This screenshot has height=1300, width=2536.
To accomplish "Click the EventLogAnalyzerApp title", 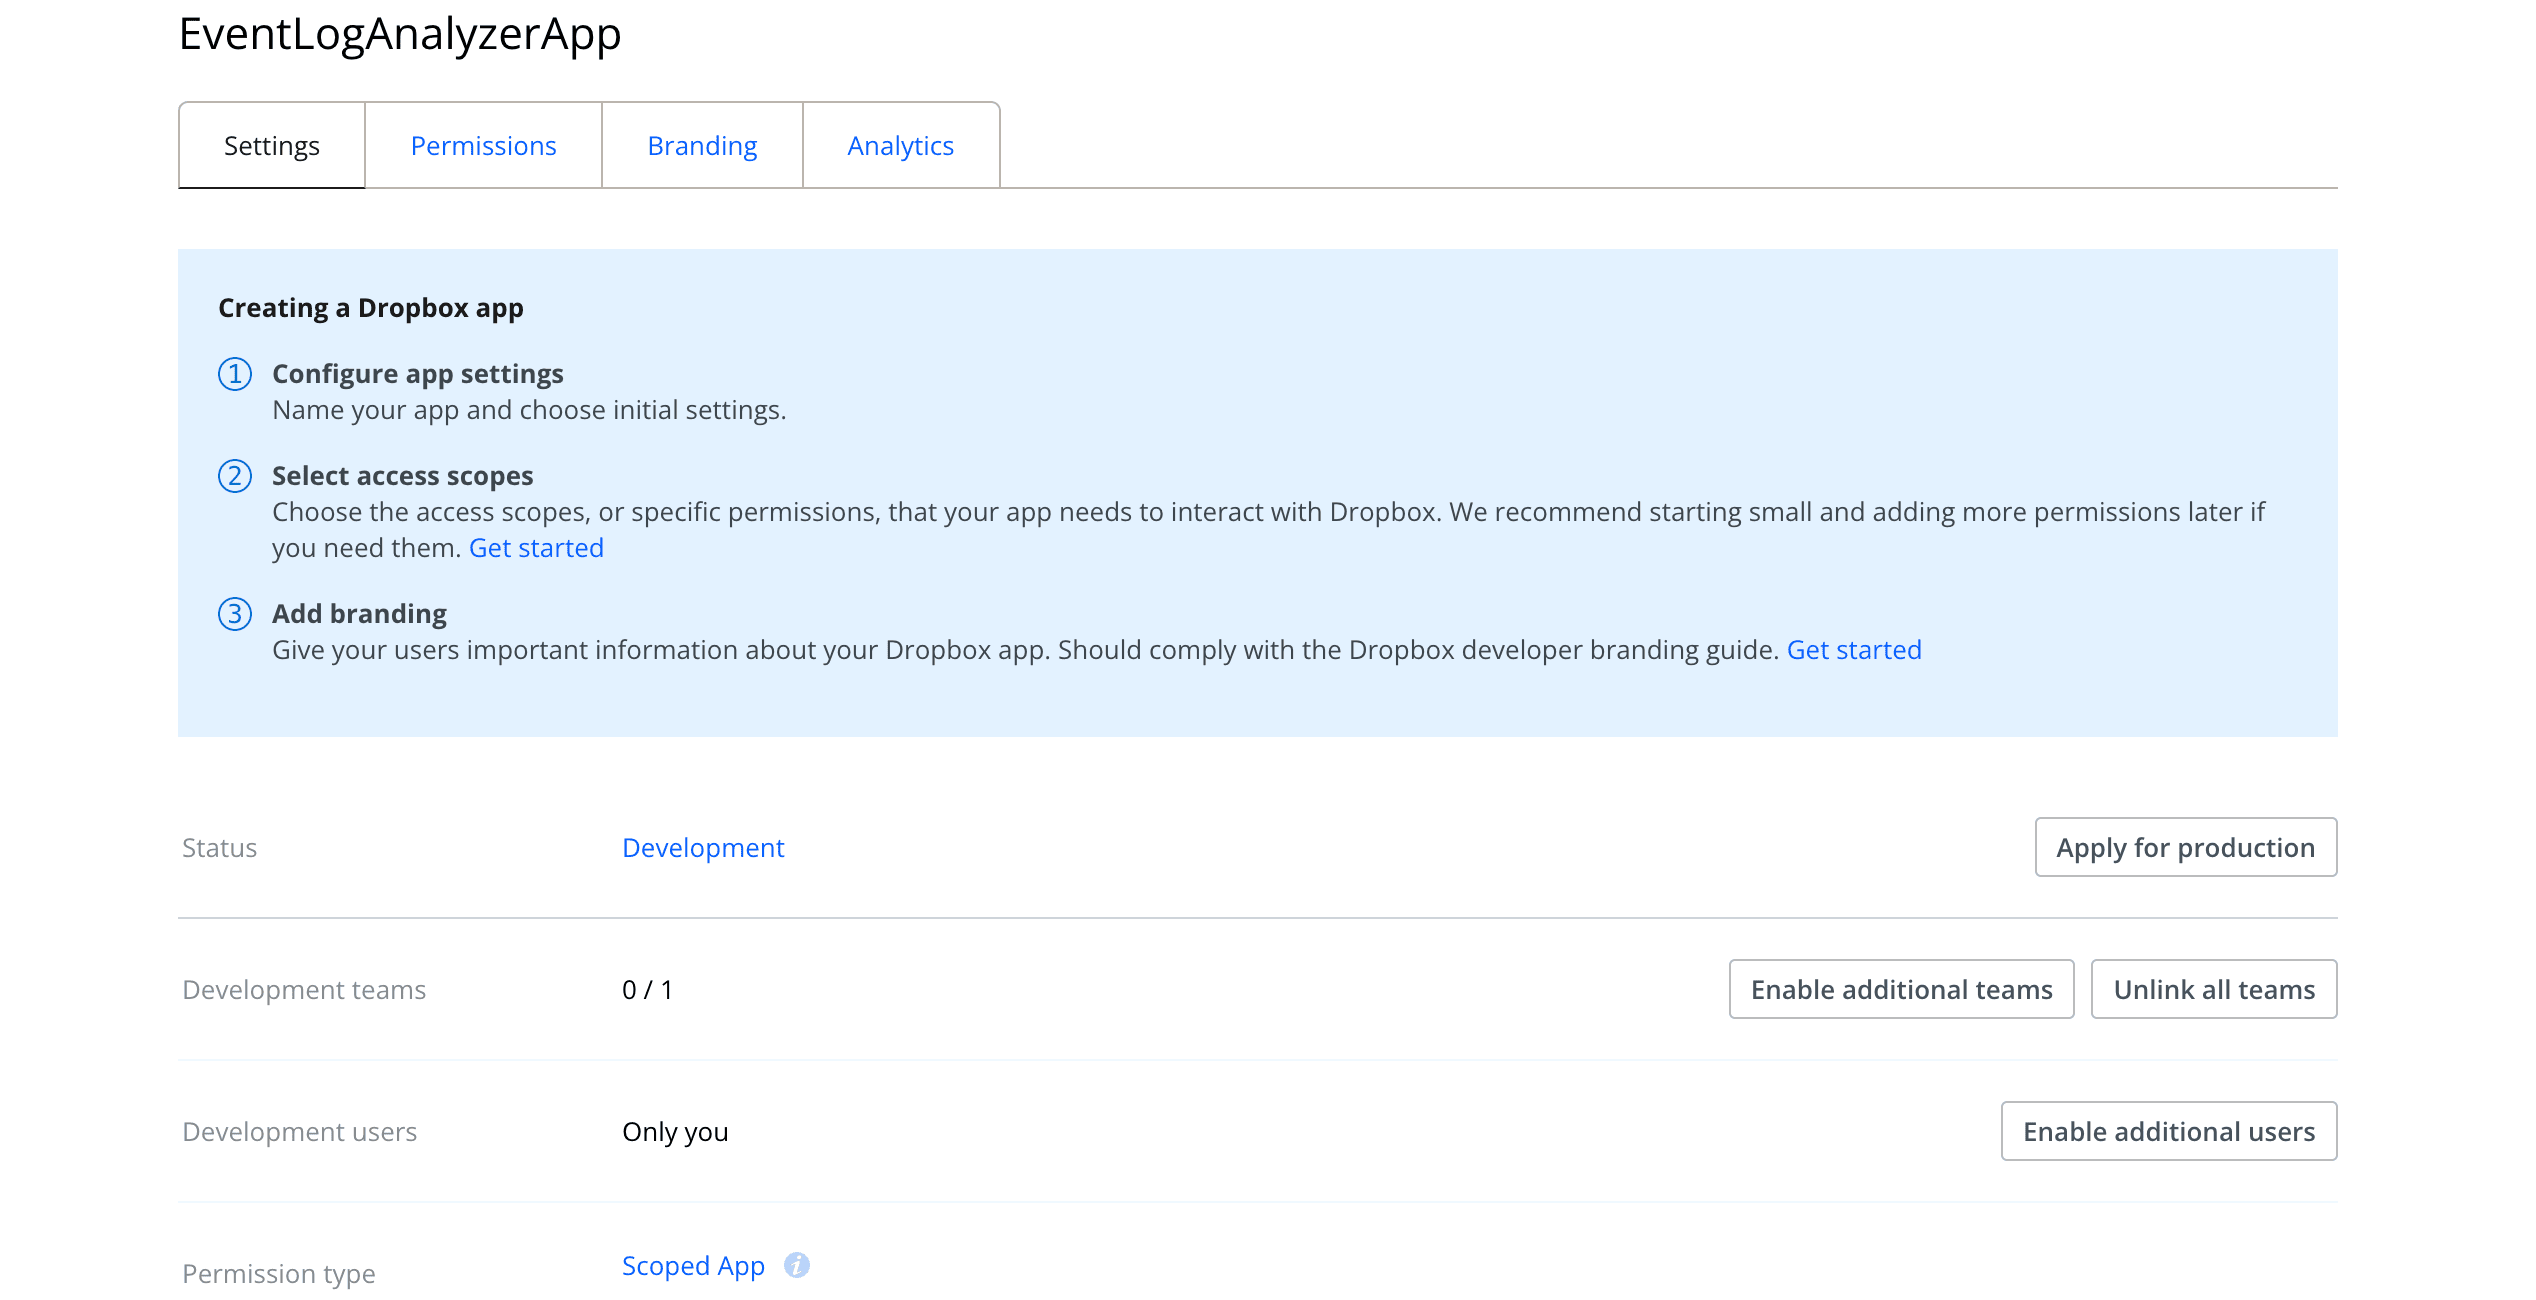I will pyautogui.click(x=399, y=34).
